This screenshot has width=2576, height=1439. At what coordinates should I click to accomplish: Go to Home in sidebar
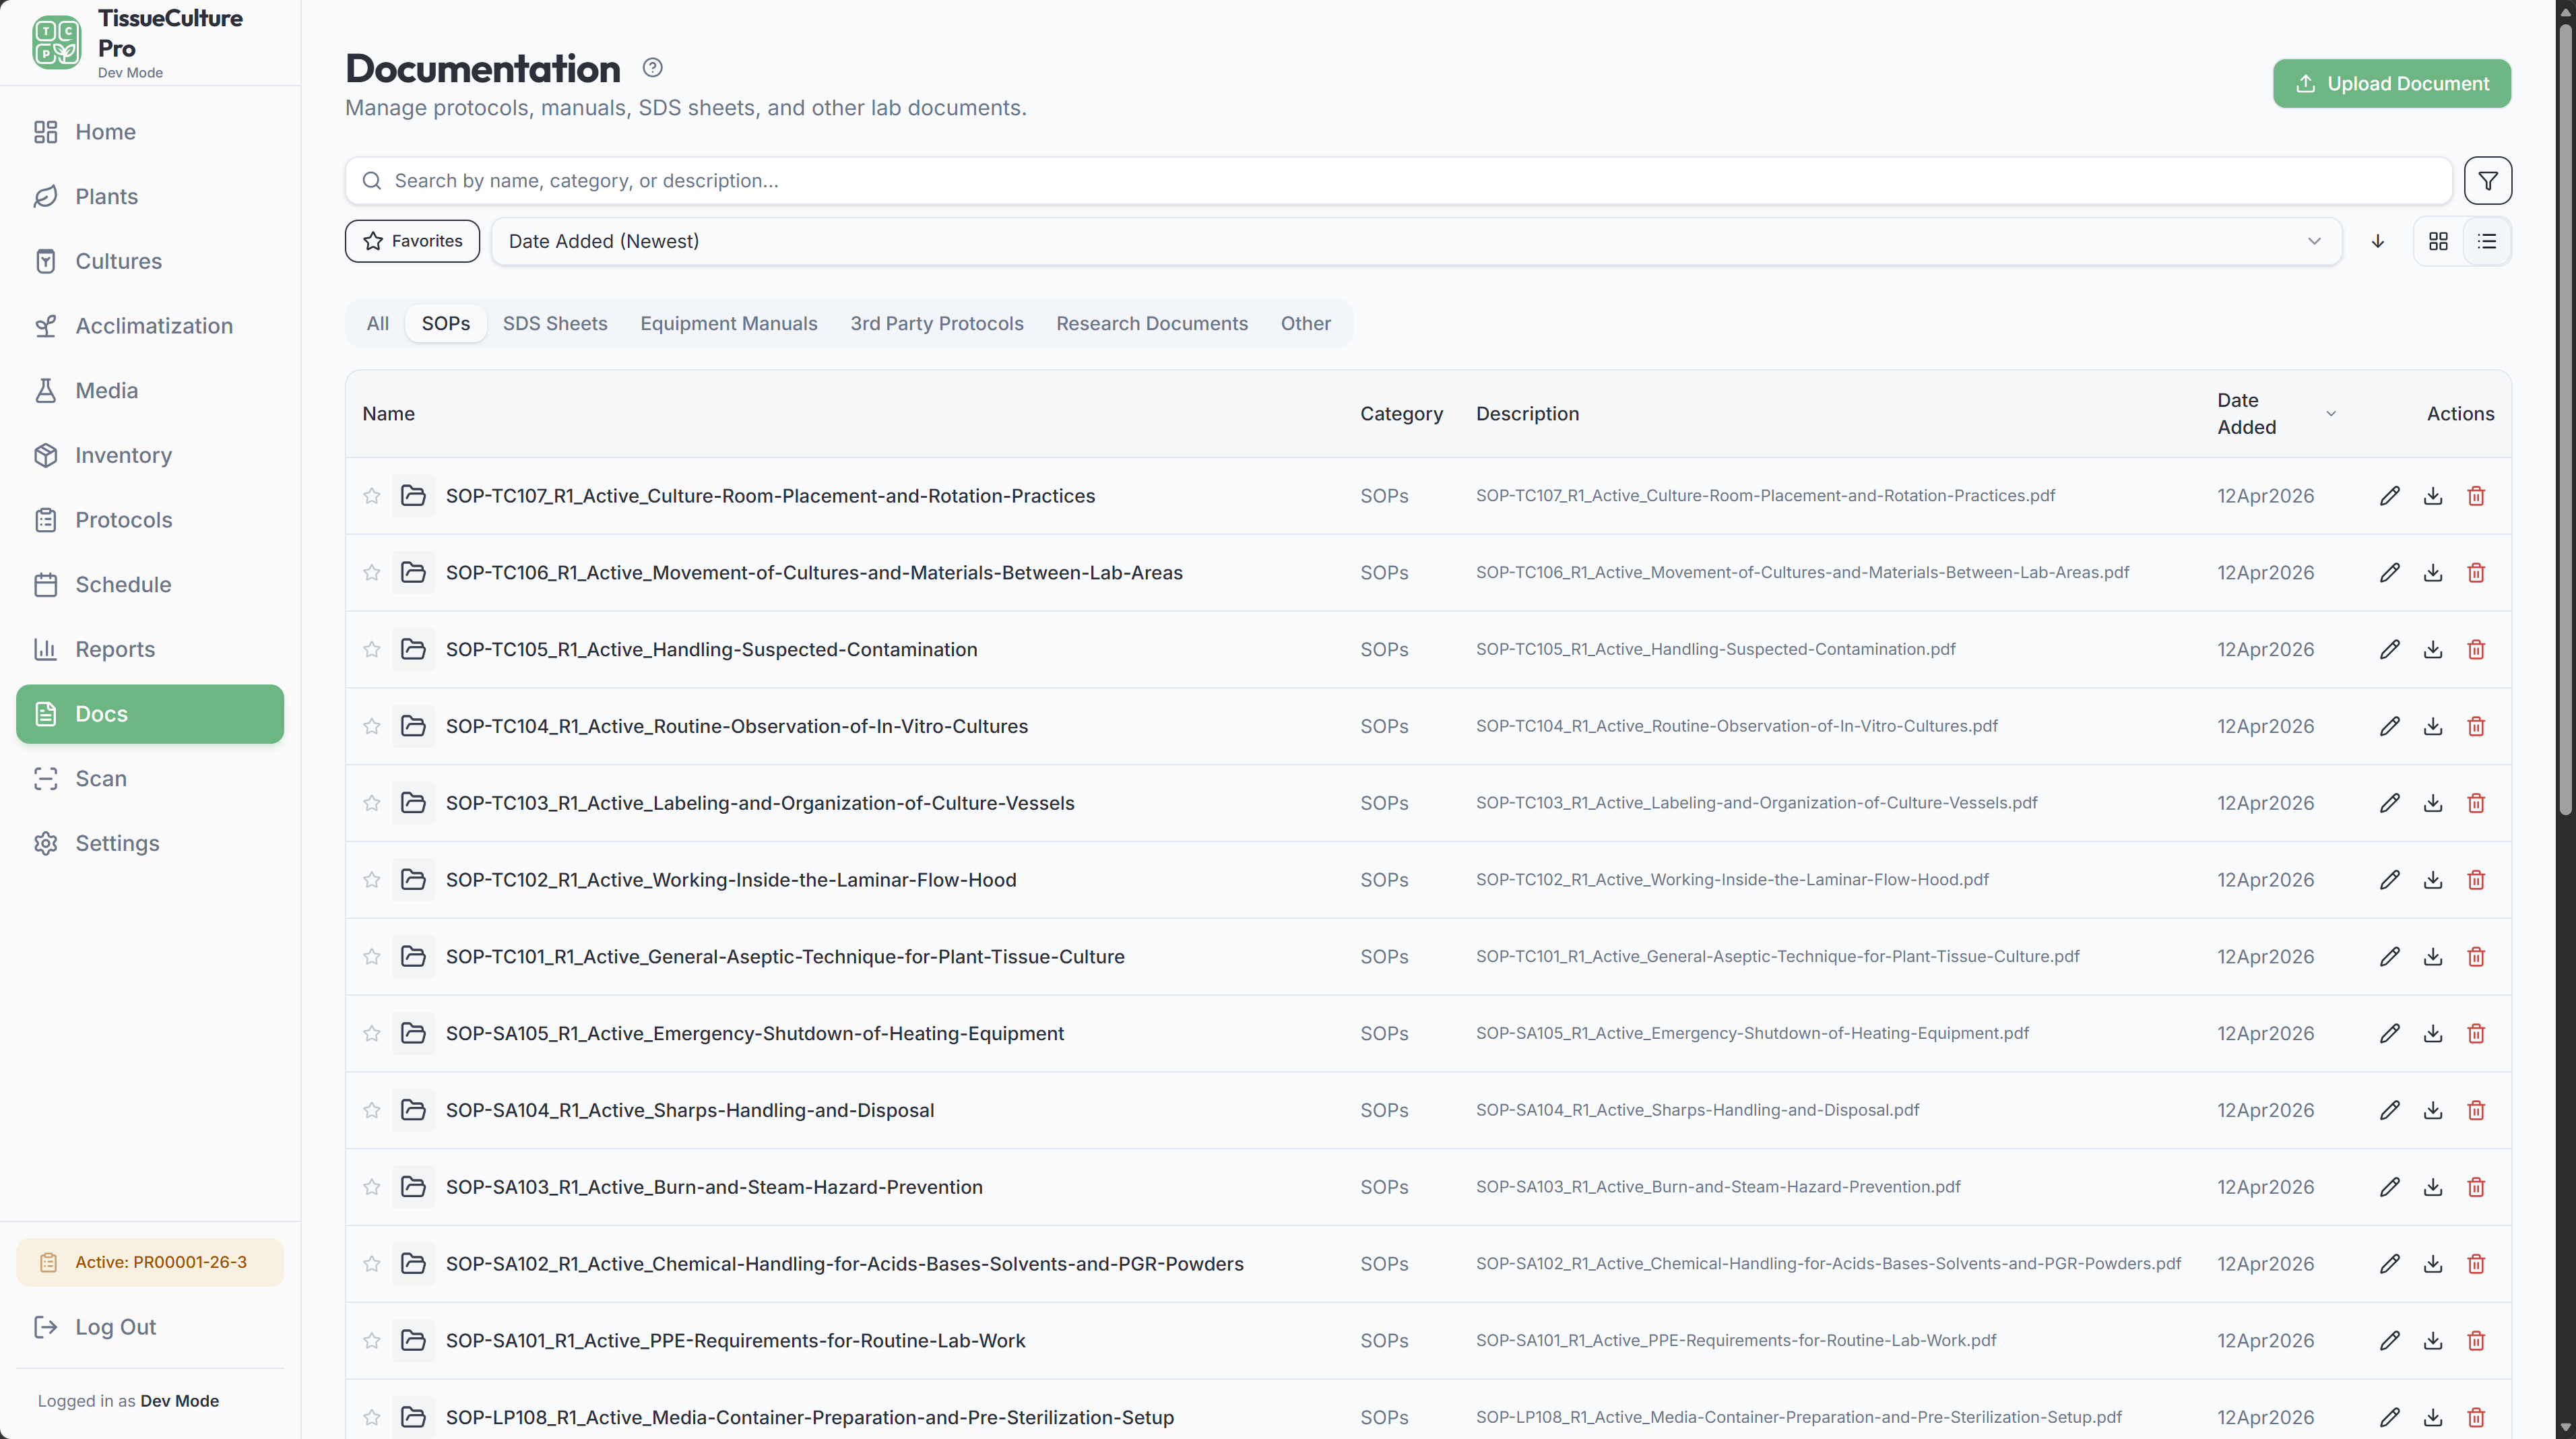[150, 132]
